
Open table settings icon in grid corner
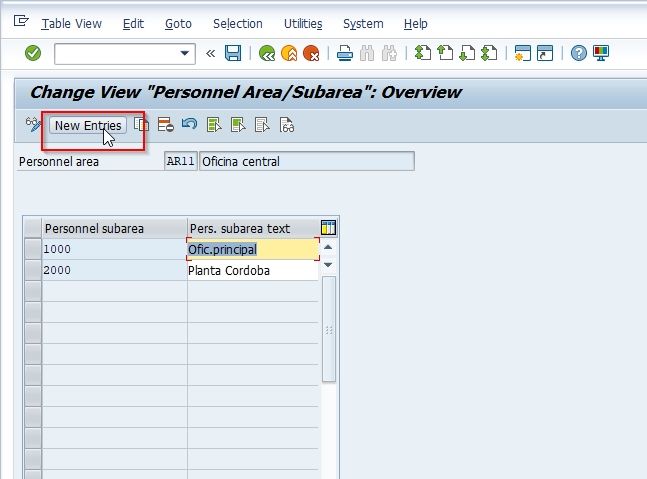328,228
